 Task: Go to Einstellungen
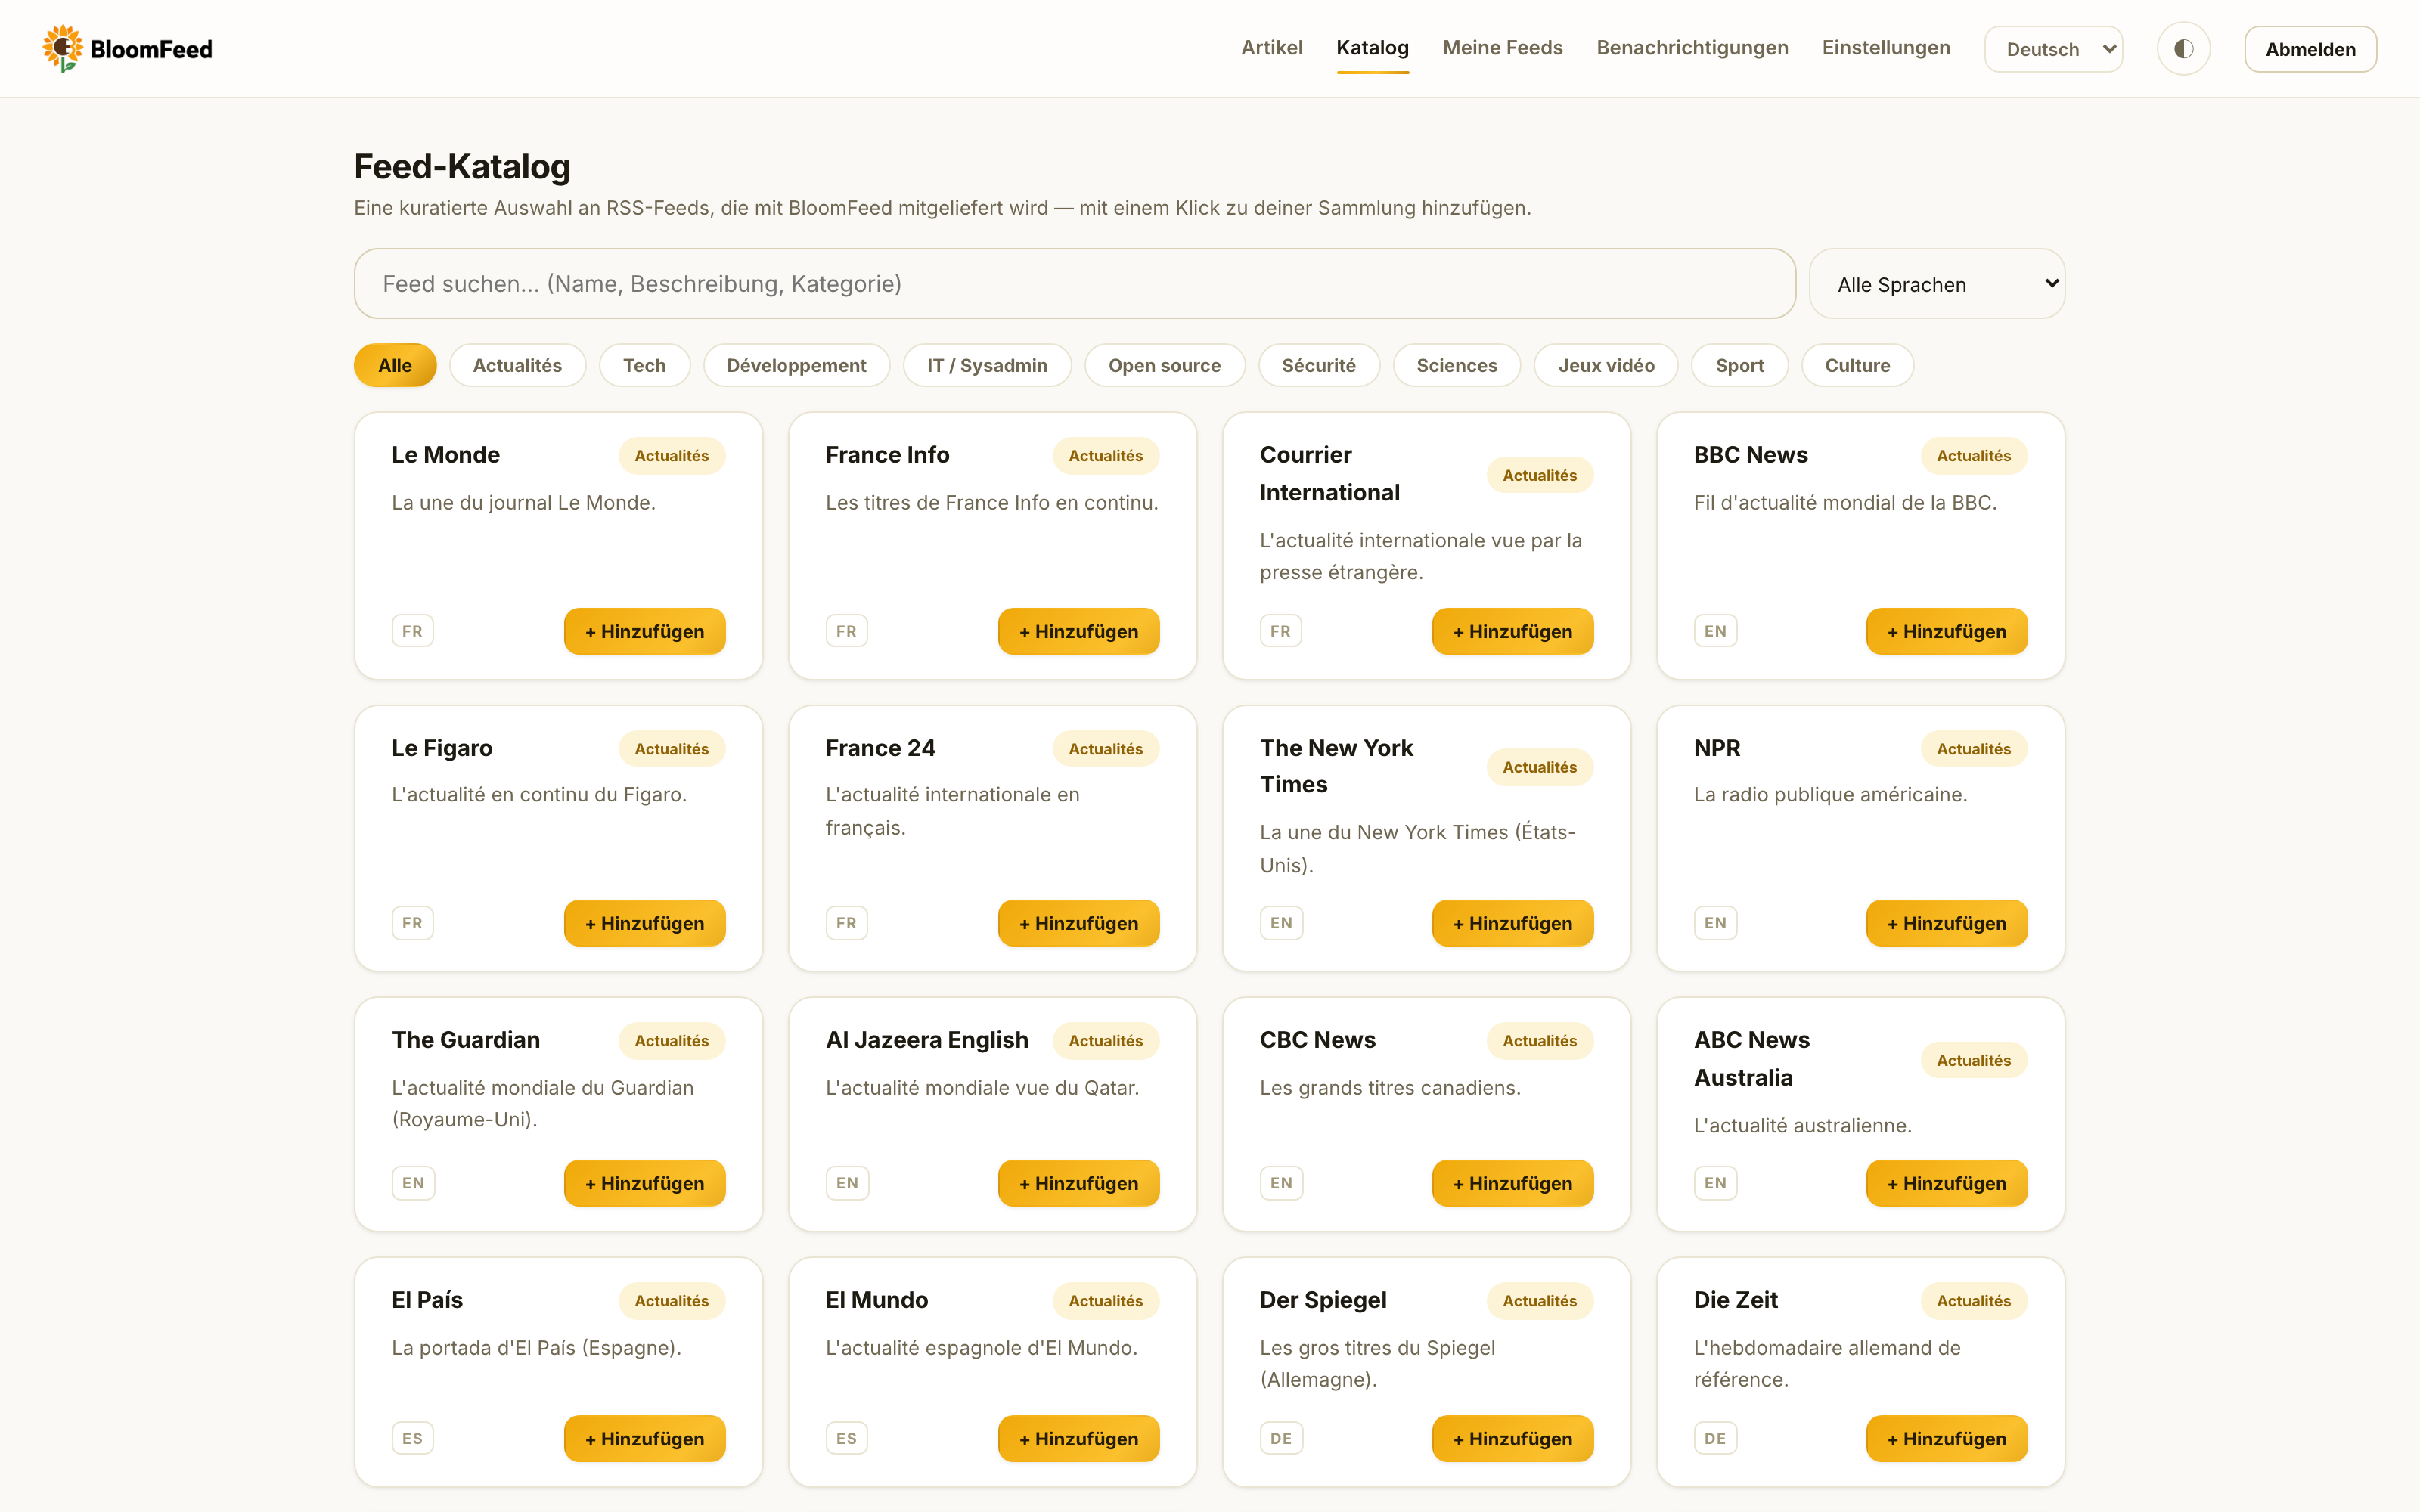coord(1886,48)
